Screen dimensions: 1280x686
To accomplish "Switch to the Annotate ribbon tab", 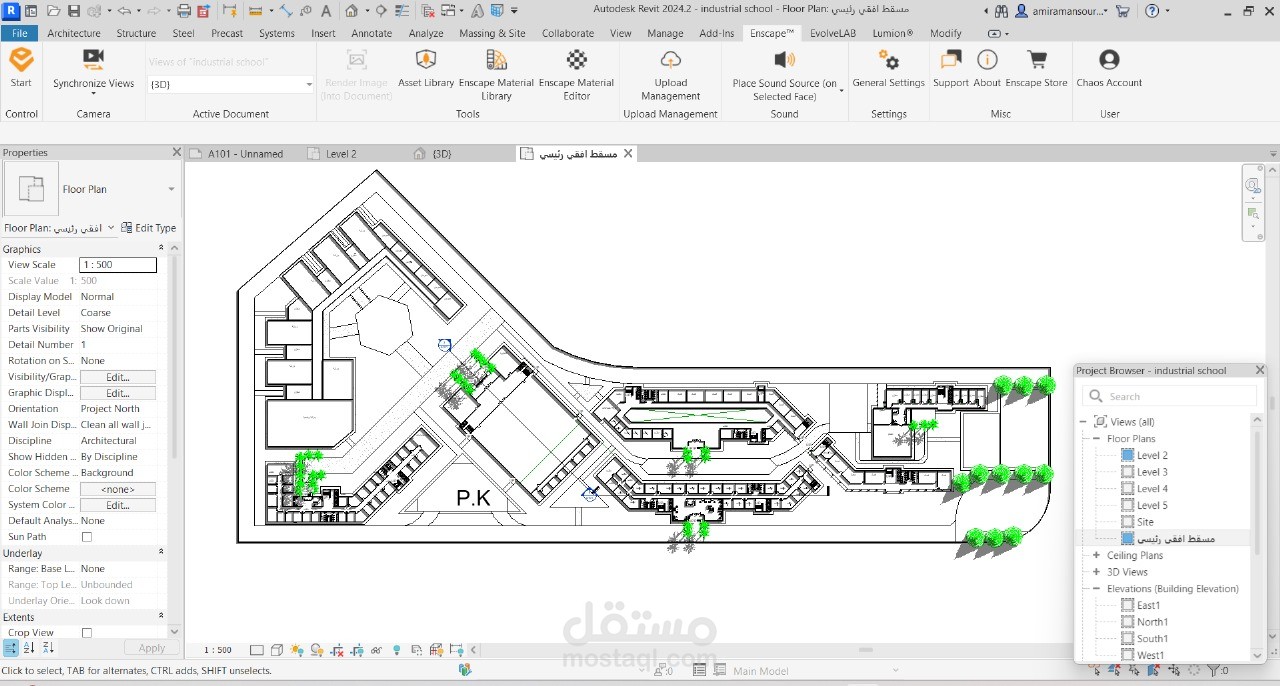I will click(372, 33).
